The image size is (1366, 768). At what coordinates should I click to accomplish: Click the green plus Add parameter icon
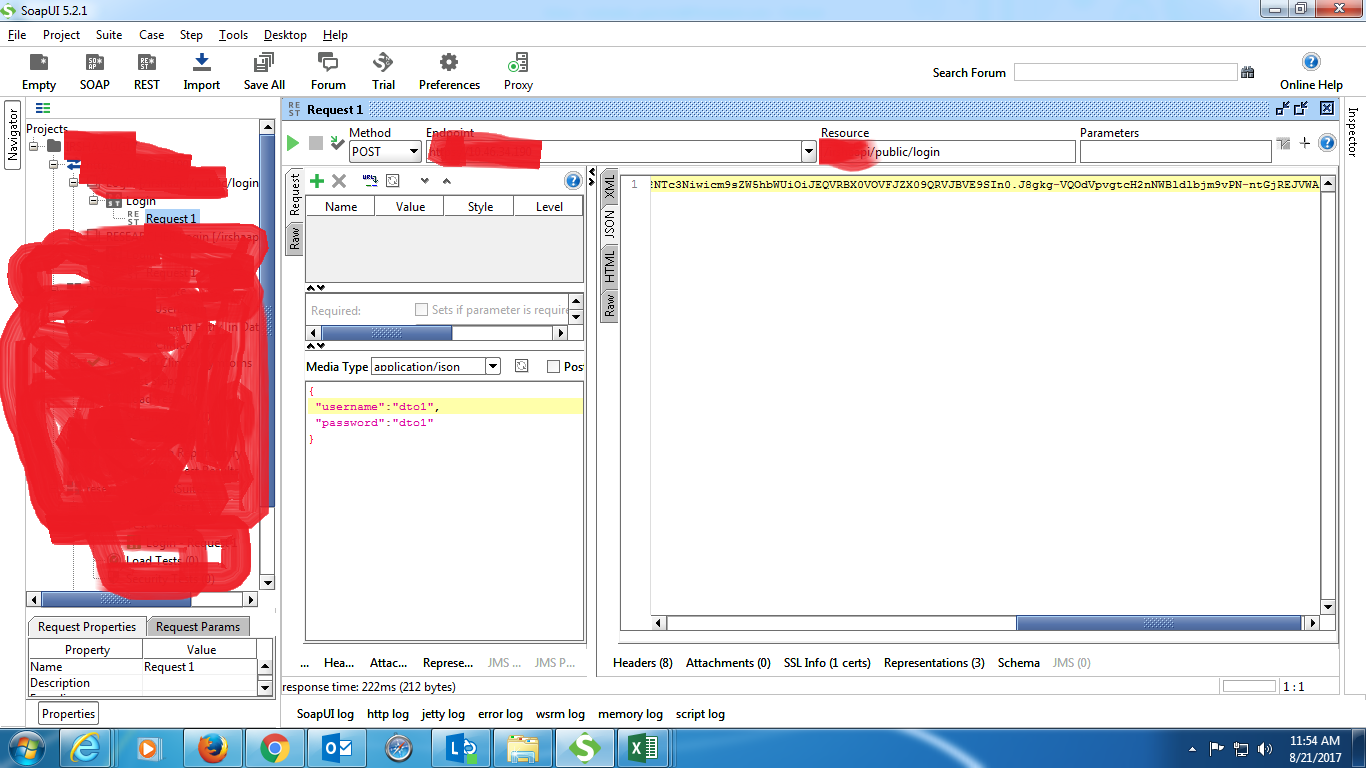(317, 181)
